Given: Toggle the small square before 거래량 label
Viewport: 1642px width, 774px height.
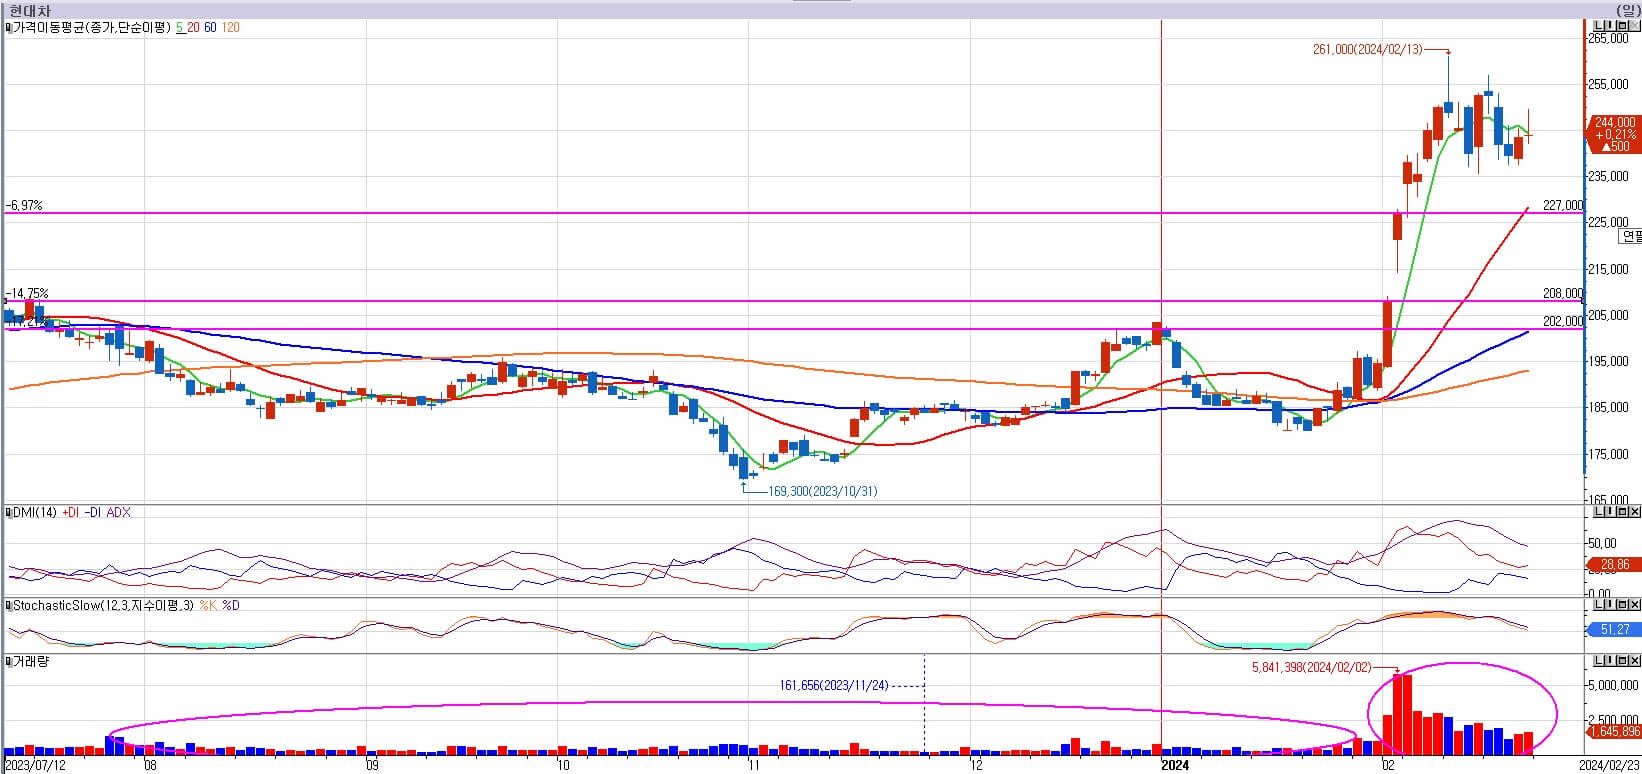Looking at the screenshot, I should click(x=8, y=662).
